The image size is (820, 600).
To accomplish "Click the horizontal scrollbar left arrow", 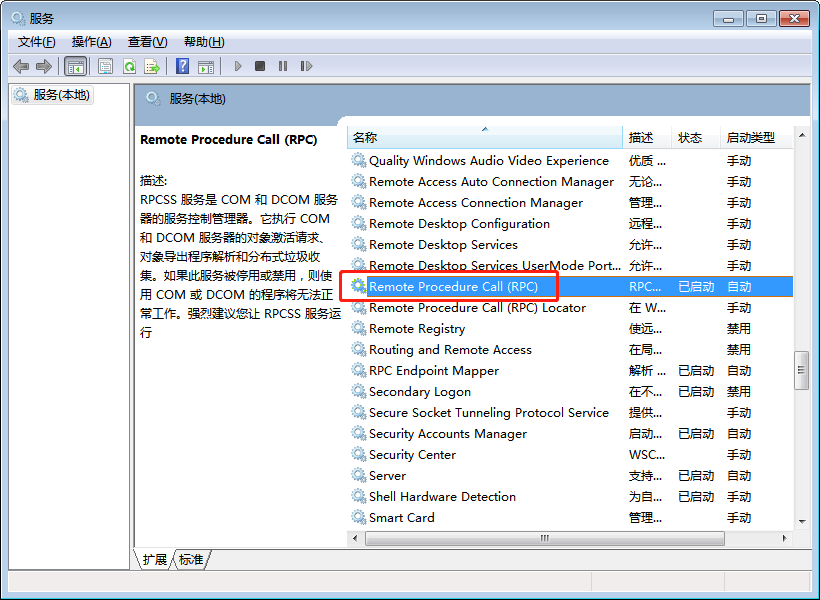I will (x=356, y=538).
